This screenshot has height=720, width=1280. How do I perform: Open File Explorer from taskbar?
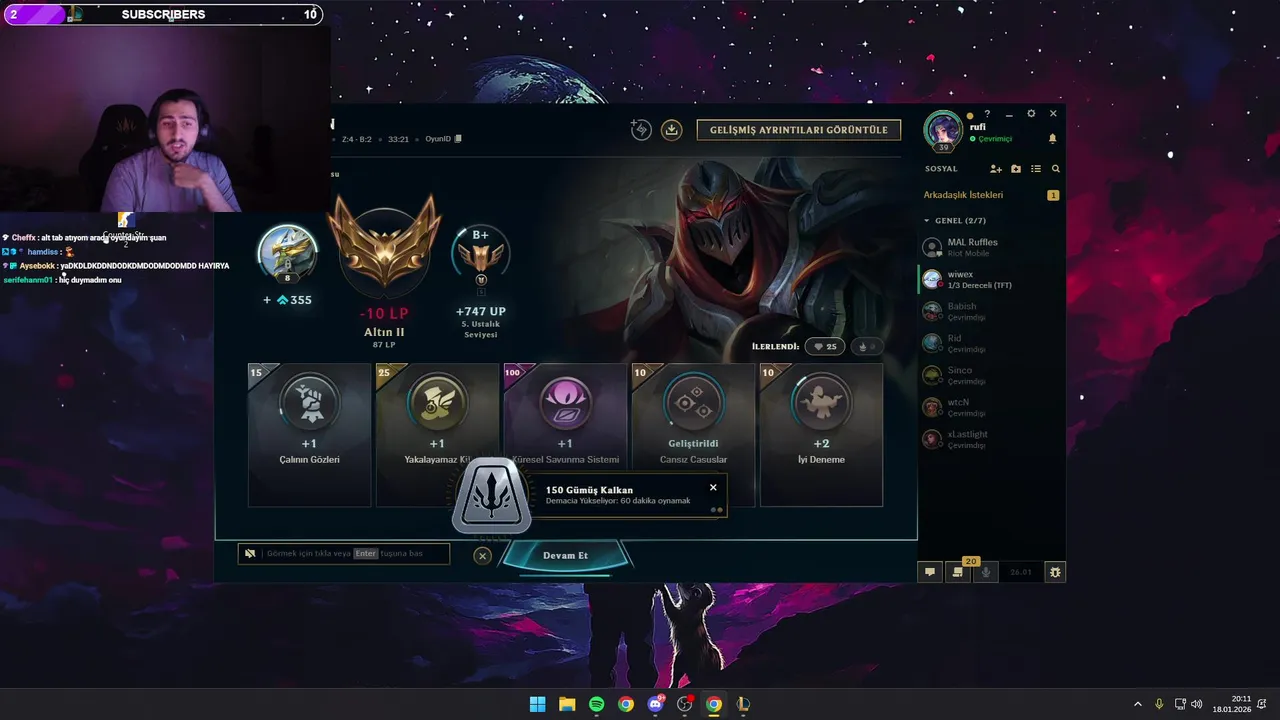click(x=567, y=704)
